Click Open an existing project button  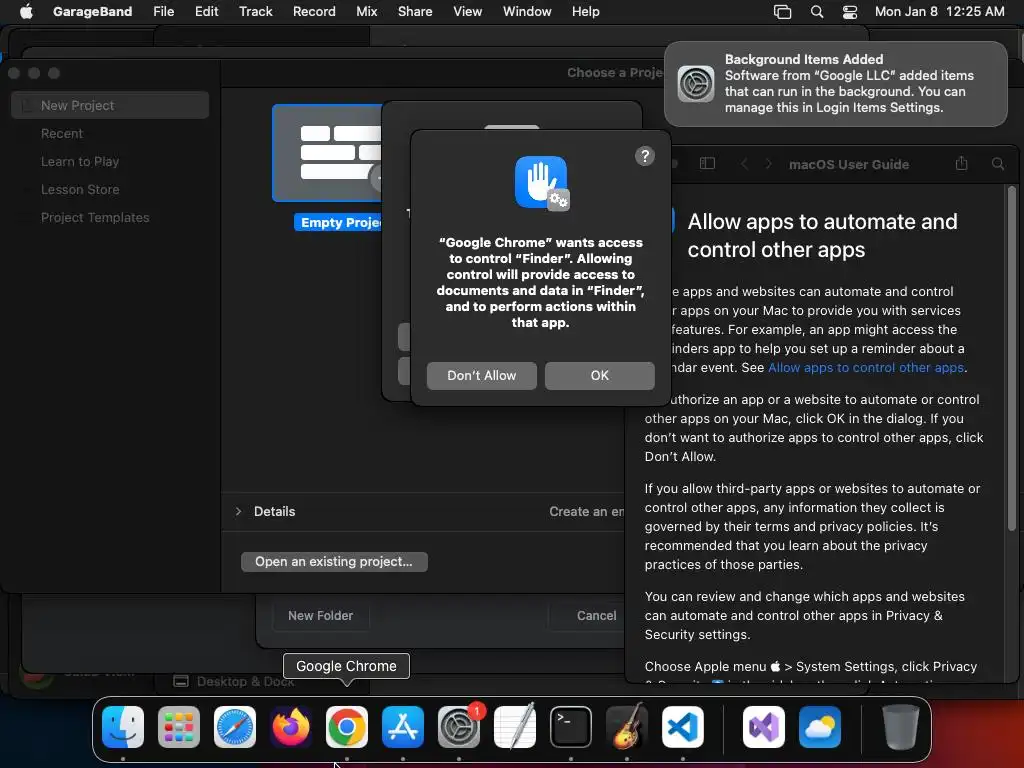tap(334, 562)
